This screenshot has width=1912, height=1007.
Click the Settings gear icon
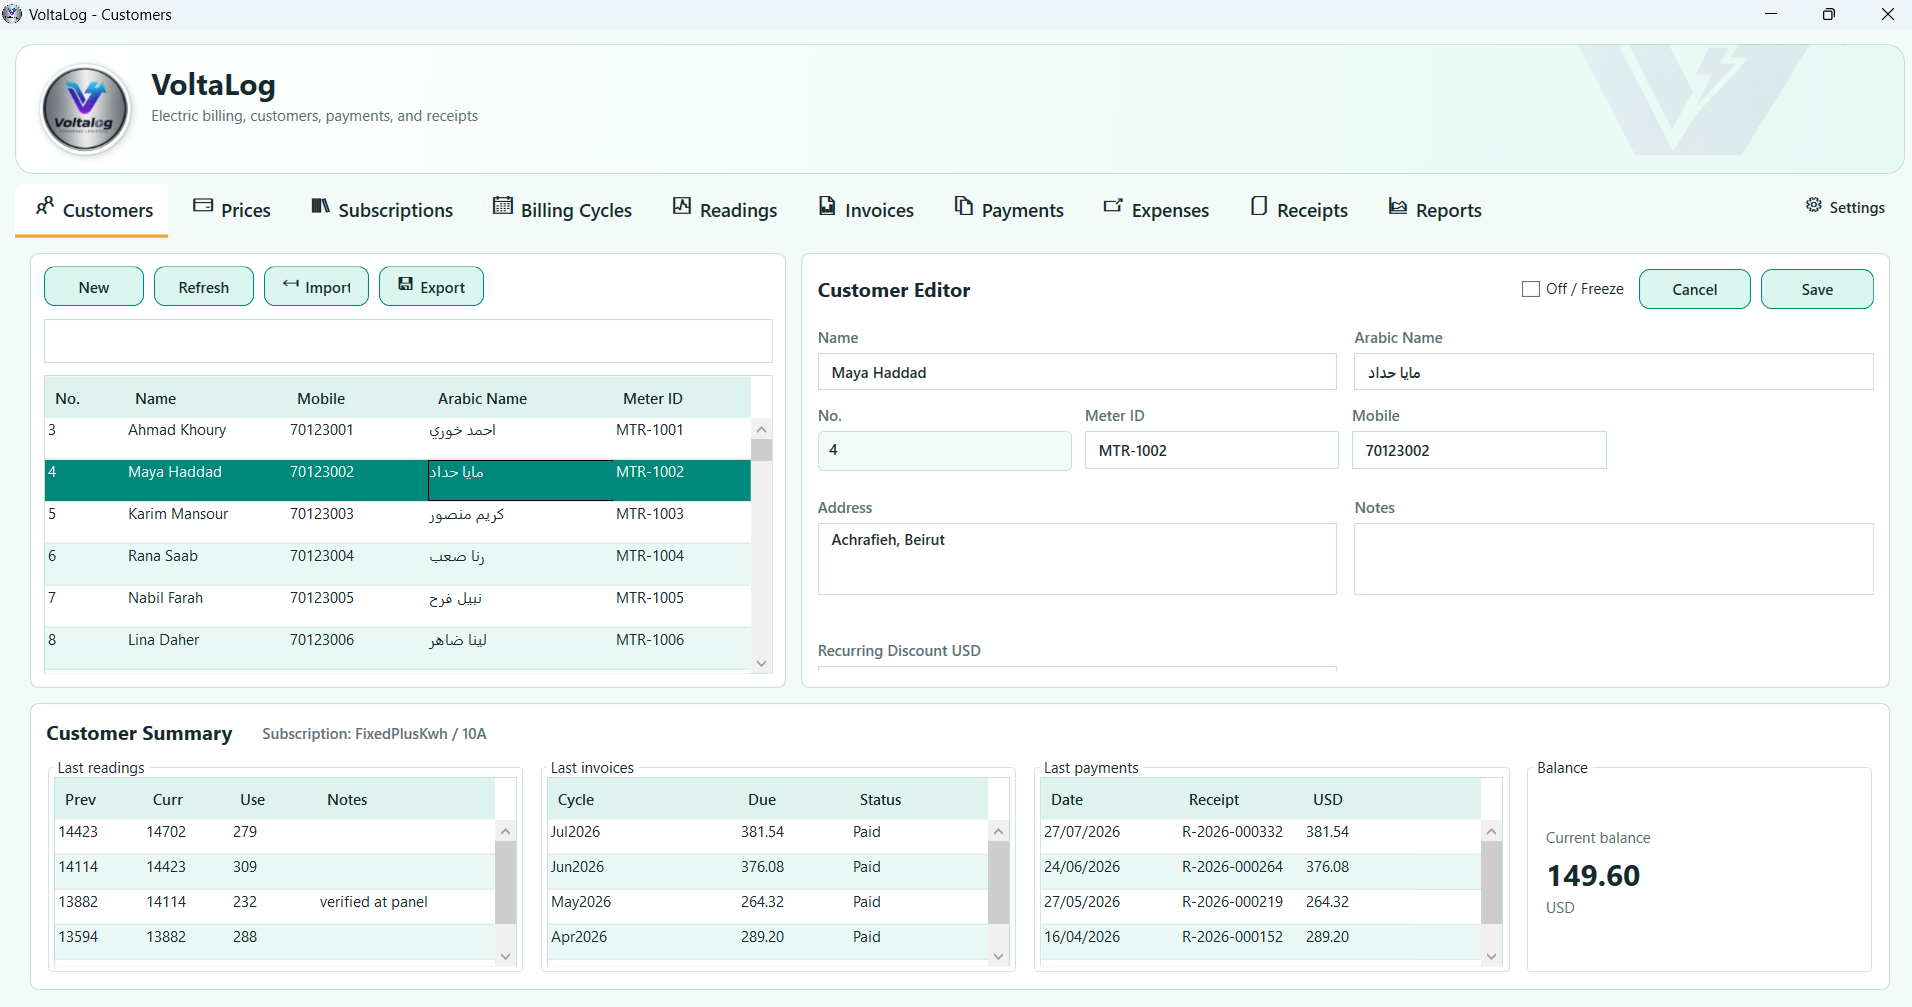click(1814, 205)
